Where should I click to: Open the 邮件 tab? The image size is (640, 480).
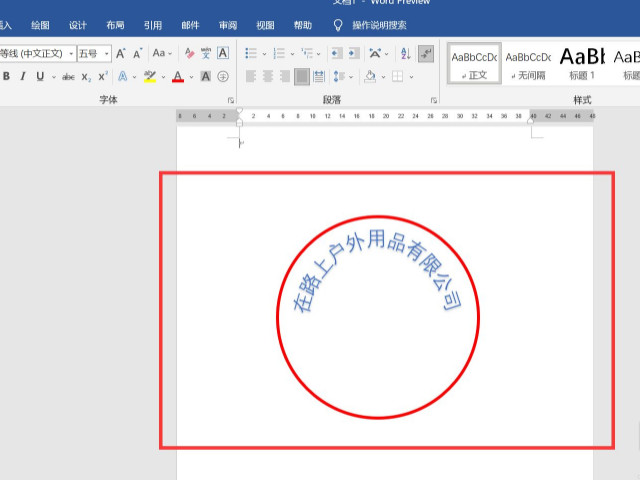point(190,25)
